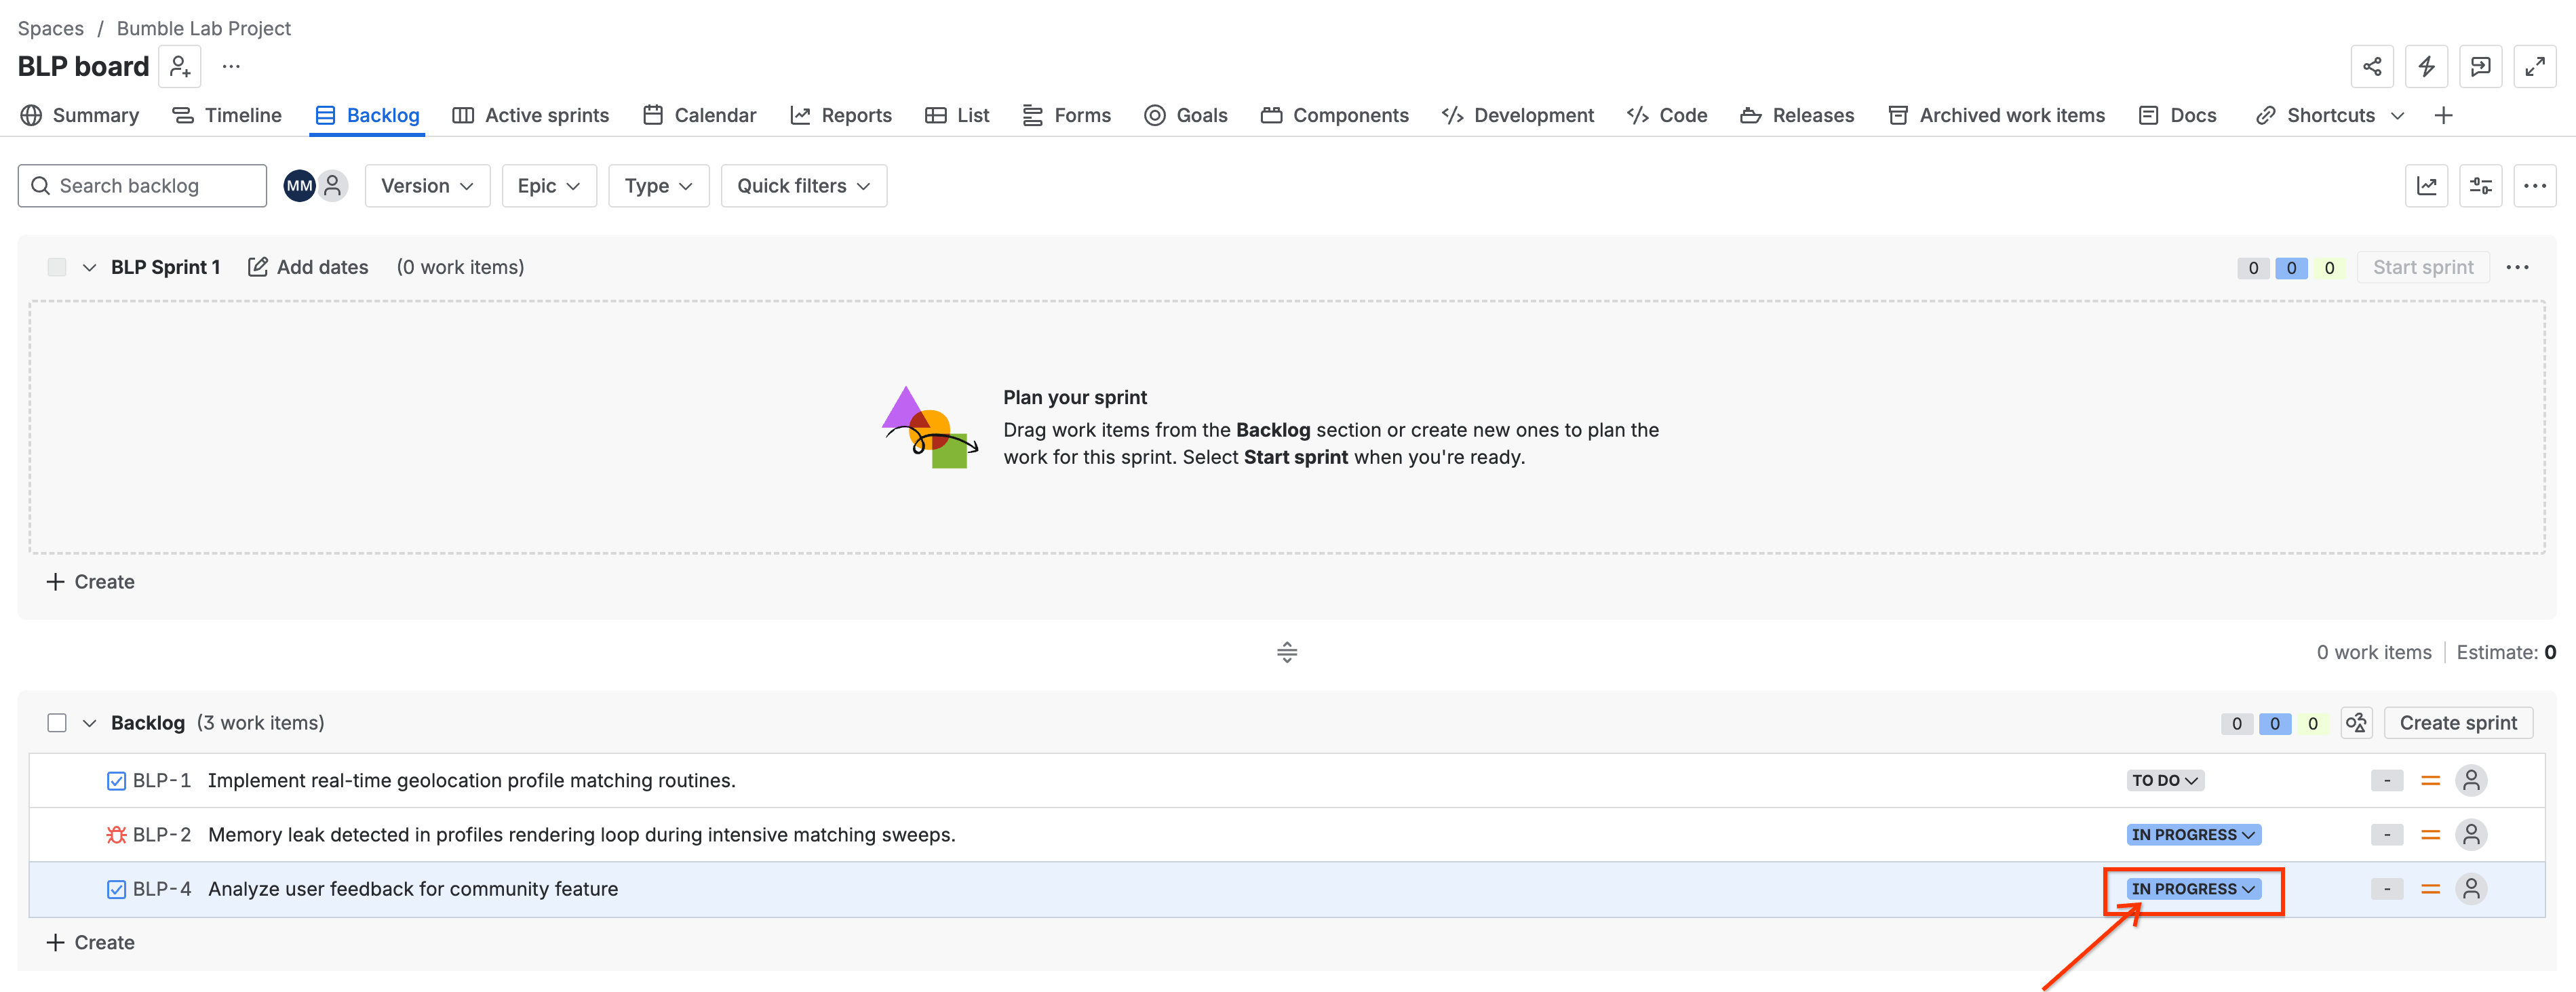The width and height of the screenshot is (2576, 992).
Task: Click the Create sprint button
Action: pos(2458,723)
